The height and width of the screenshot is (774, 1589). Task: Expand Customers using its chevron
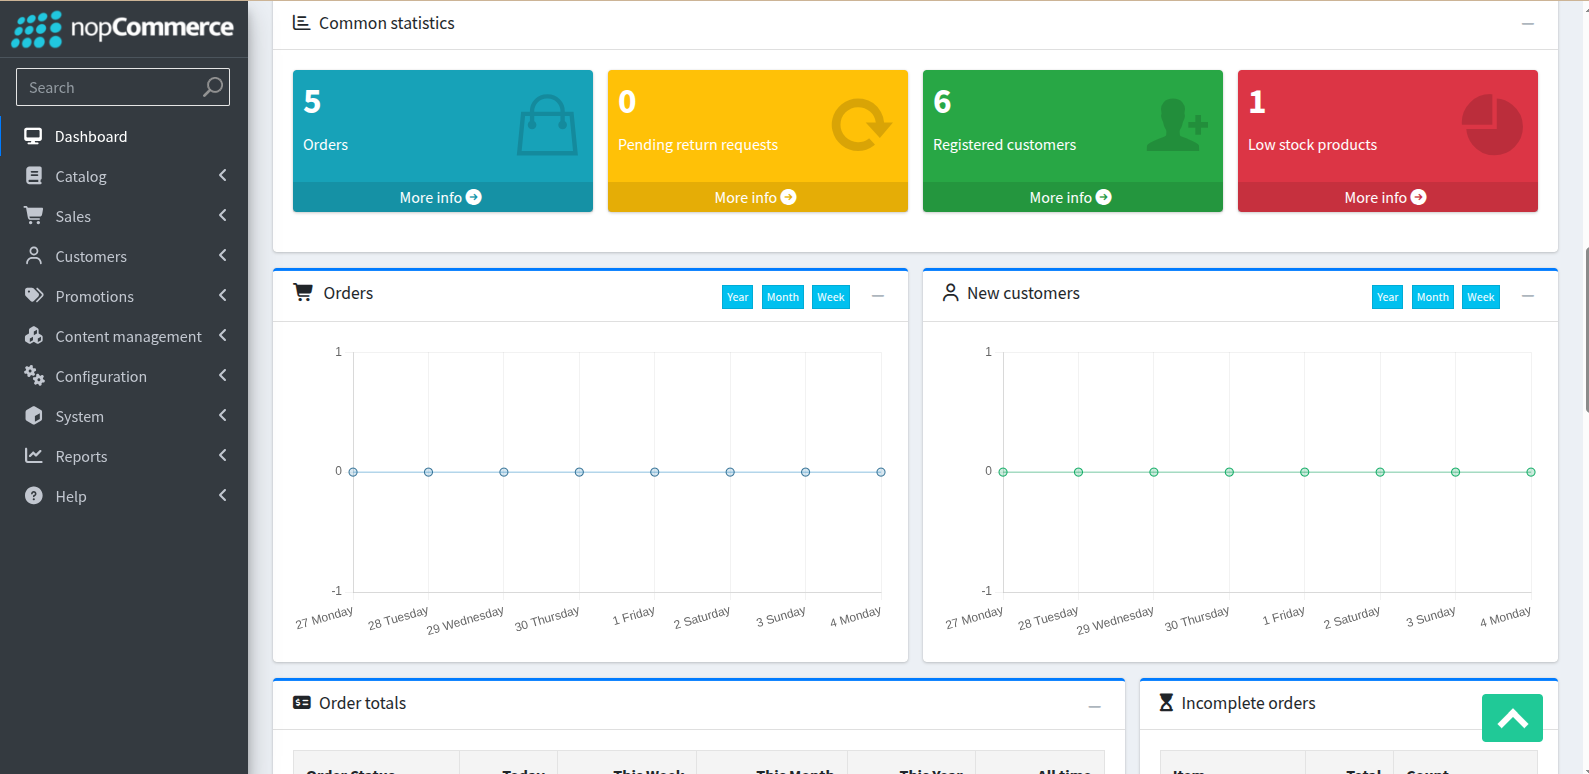pyautogui.click(x=222, y=256)
